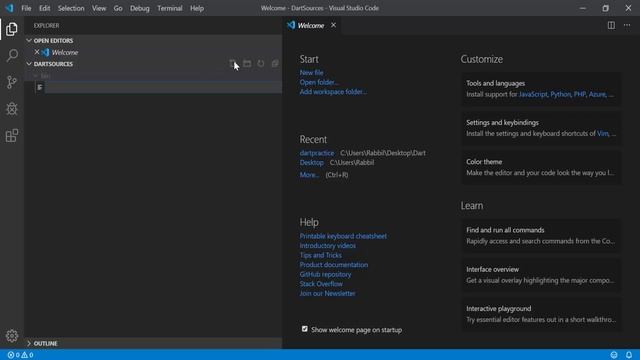Click the Azure link in Tools and languages
640x360 pixels.
coord(597,94)
